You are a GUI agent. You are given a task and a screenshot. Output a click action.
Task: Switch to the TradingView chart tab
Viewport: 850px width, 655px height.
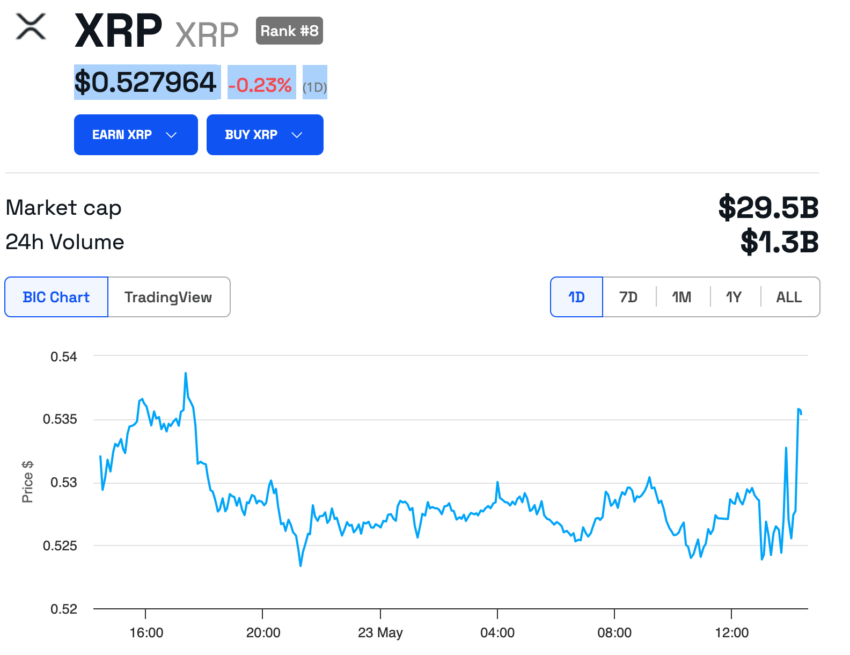coord(168,296)
